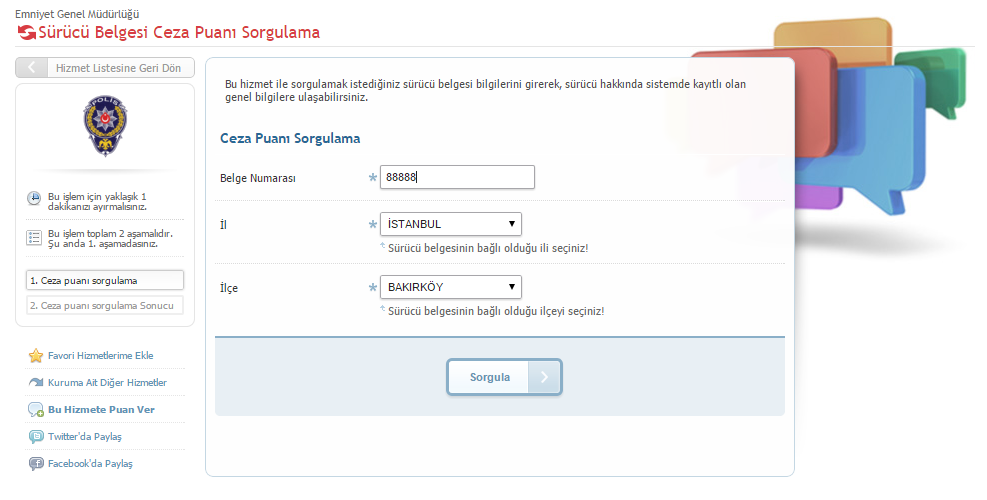The image size is (987, 500).
Task: Open the Bu Hizmete Puan Ver link
Action: [x=101, y=409]
